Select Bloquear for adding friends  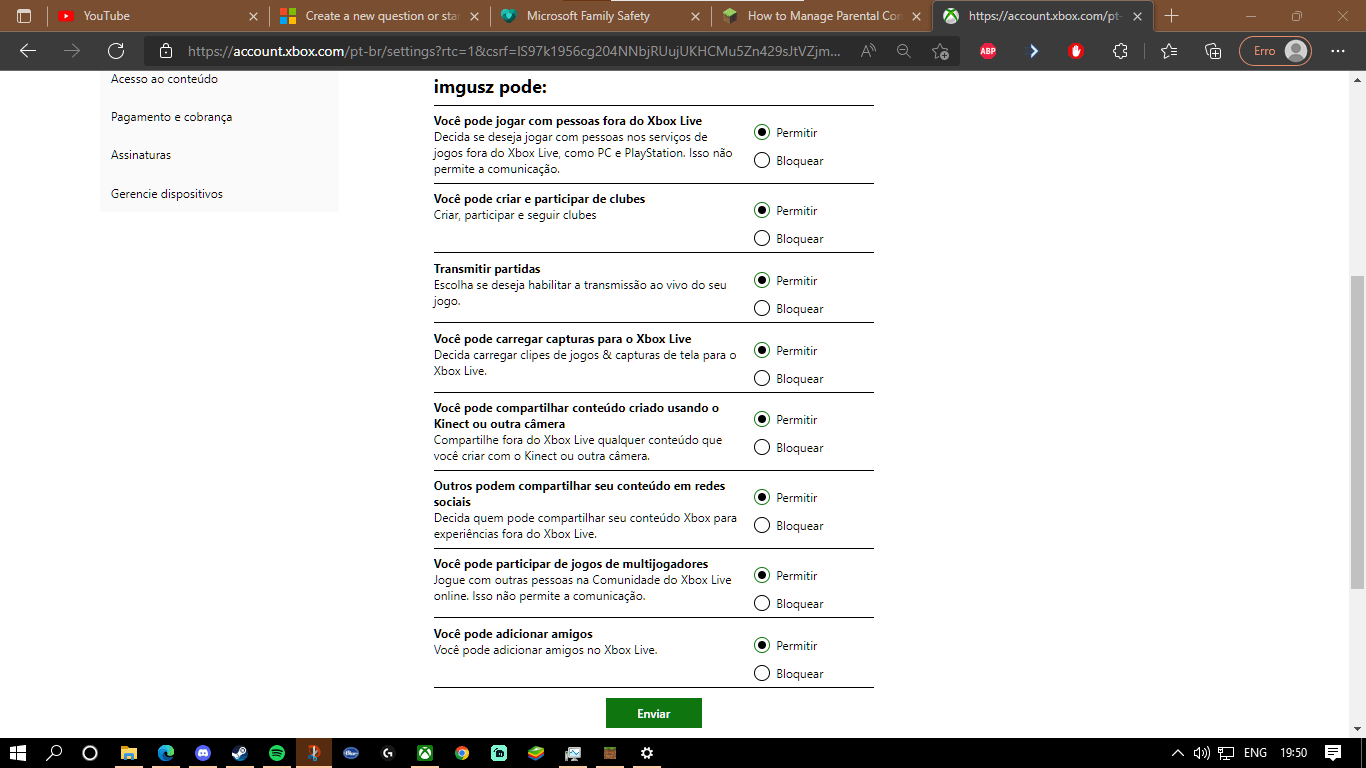[x=762, y=673]
